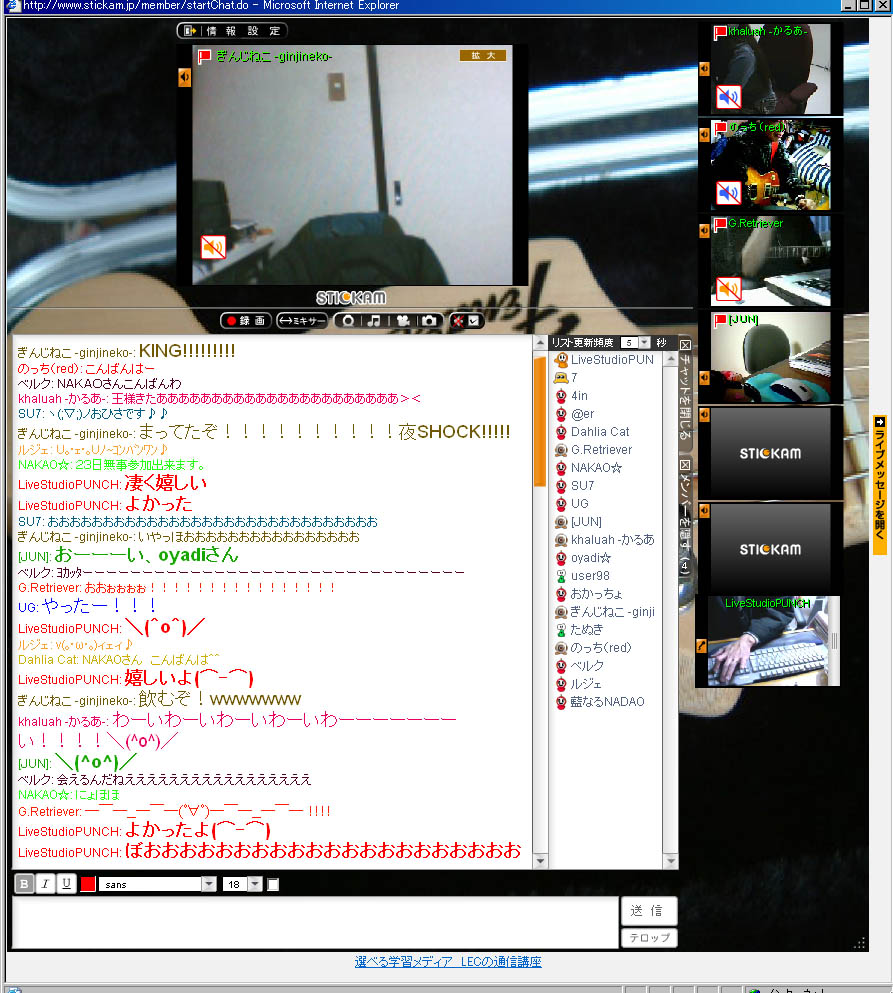
Task: Send message with 送信 button
Action: point(649,911)
